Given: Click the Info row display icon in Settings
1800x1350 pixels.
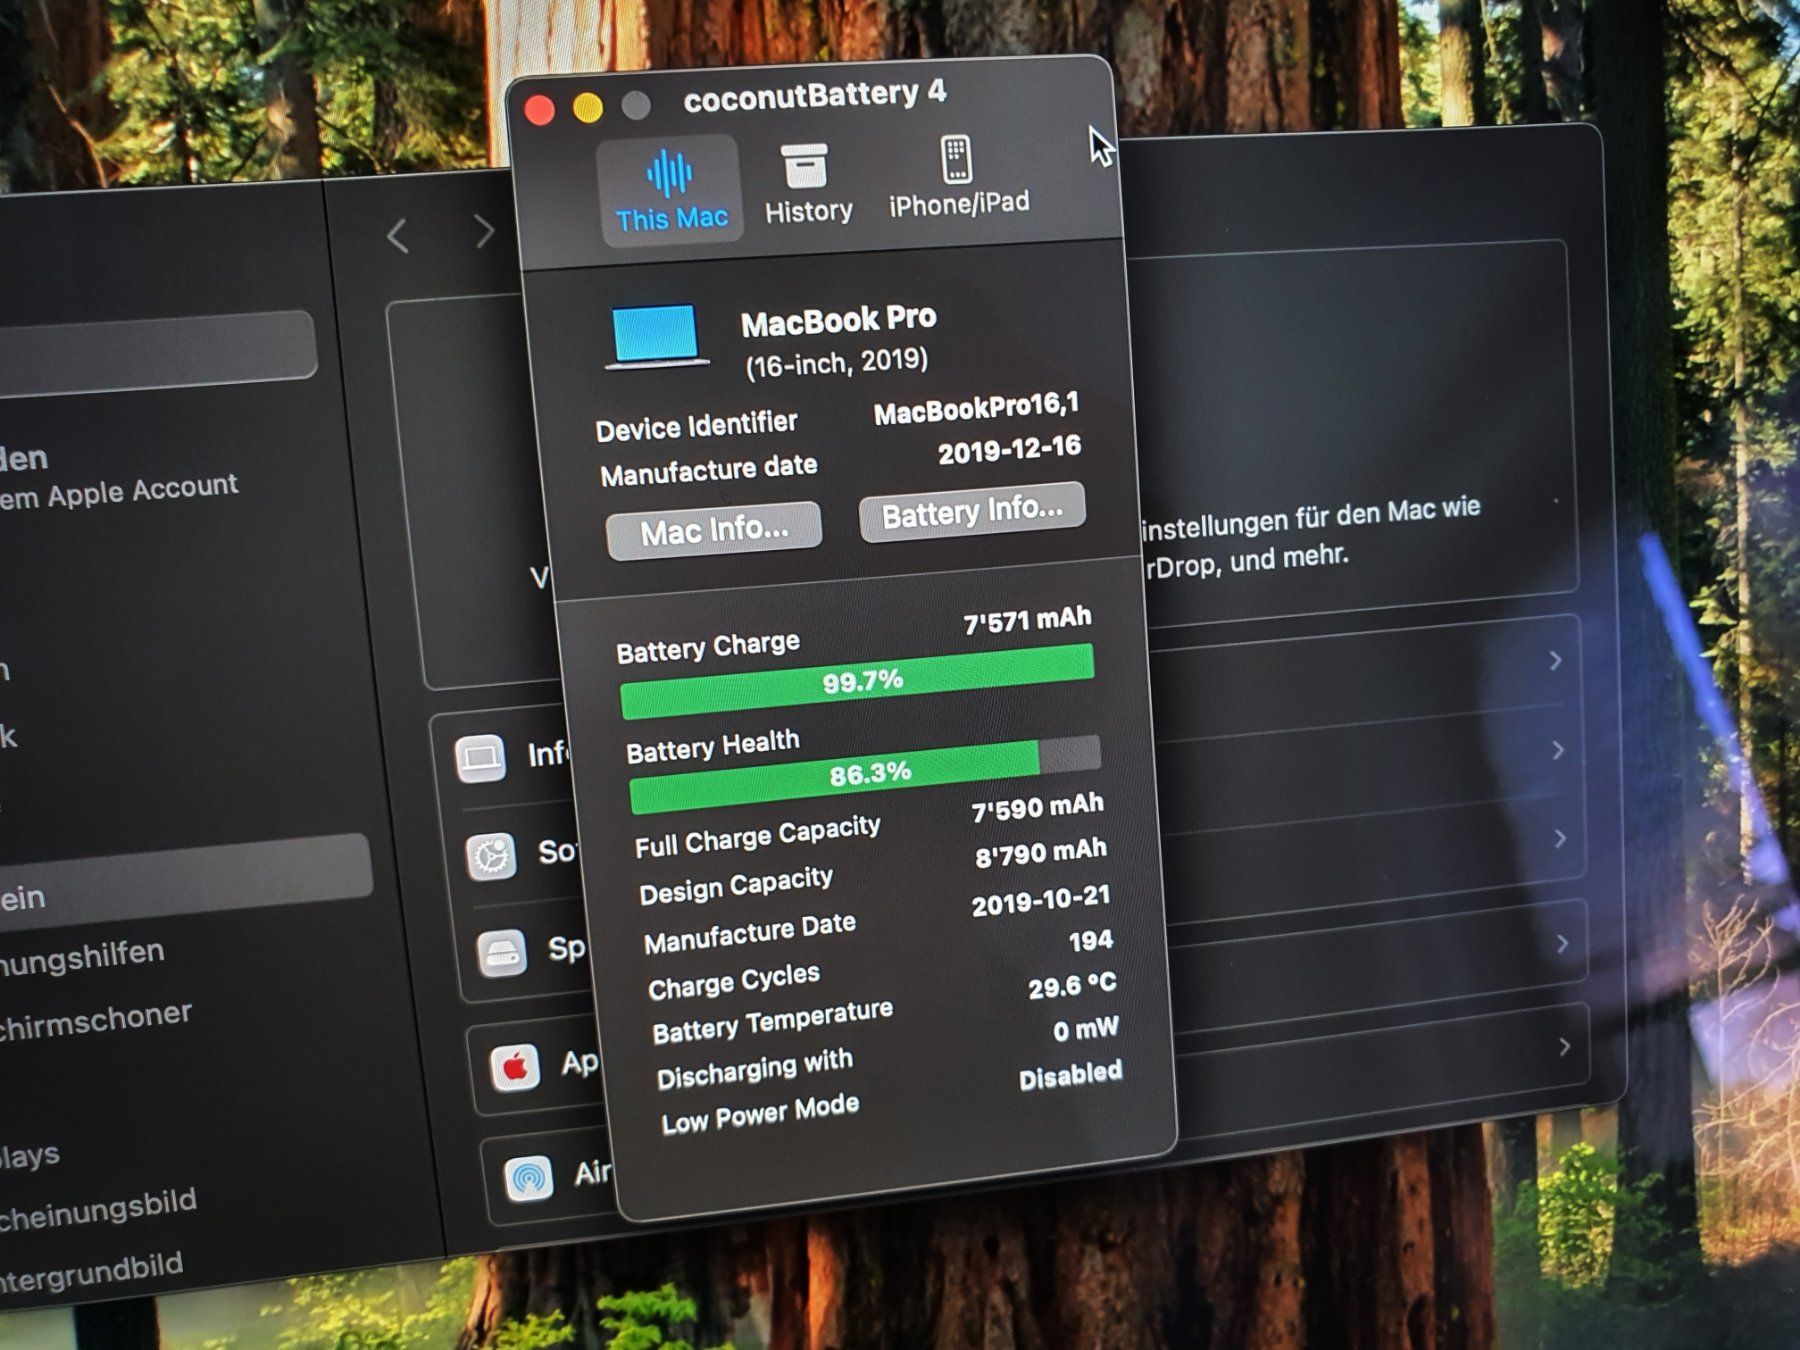Looking at the screenshot, I should click(480, 758).
